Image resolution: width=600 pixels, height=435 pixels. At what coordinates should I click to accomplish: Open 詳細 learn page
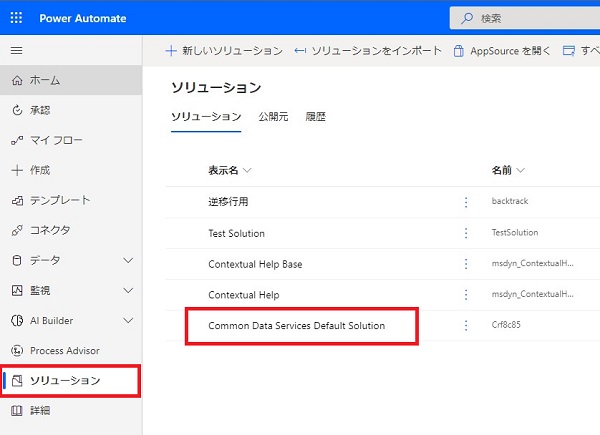coord(71,411)
